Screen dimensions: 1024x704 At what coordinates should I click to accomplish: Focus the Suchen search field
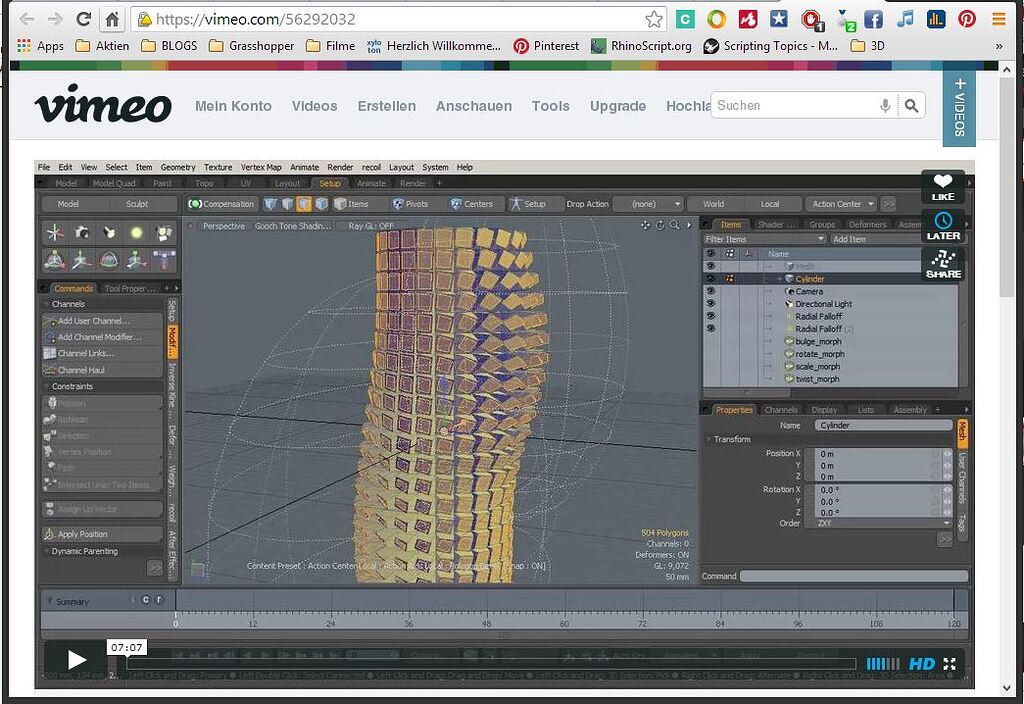(x=794, y=105)
